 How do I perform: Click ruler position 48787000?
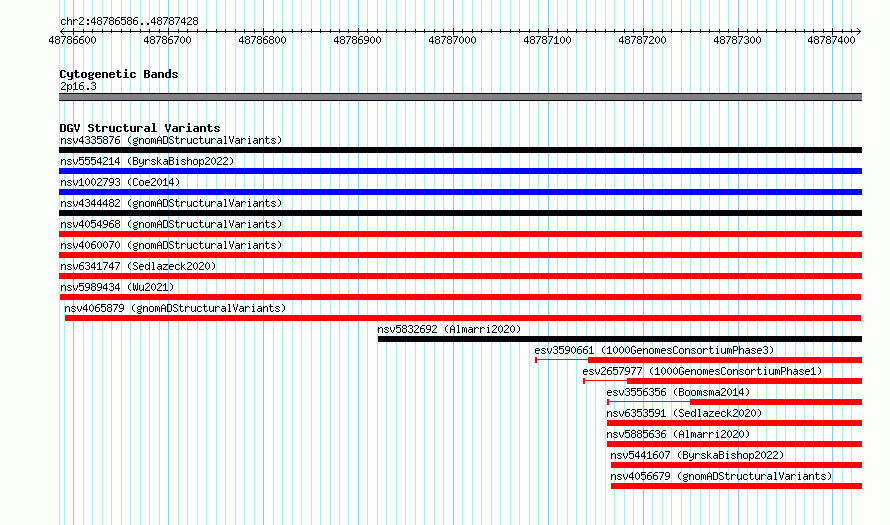(x=452, y=40)
